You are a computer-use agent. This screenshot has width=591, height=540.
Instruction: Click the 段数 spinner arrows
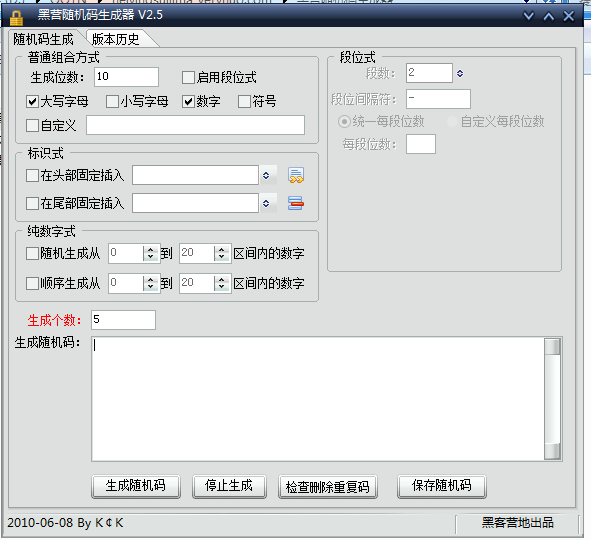(x=460, y=73)
